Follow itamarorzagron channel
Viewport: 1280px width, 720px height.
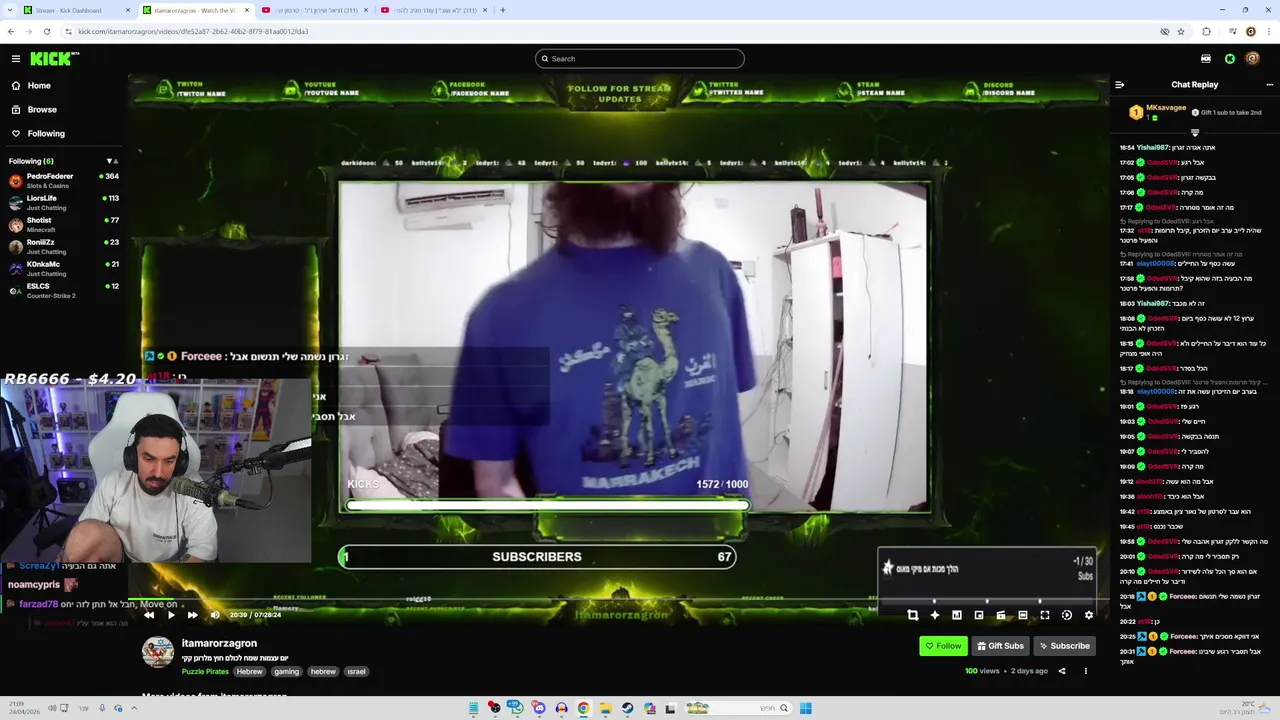(x=943, y=646)
